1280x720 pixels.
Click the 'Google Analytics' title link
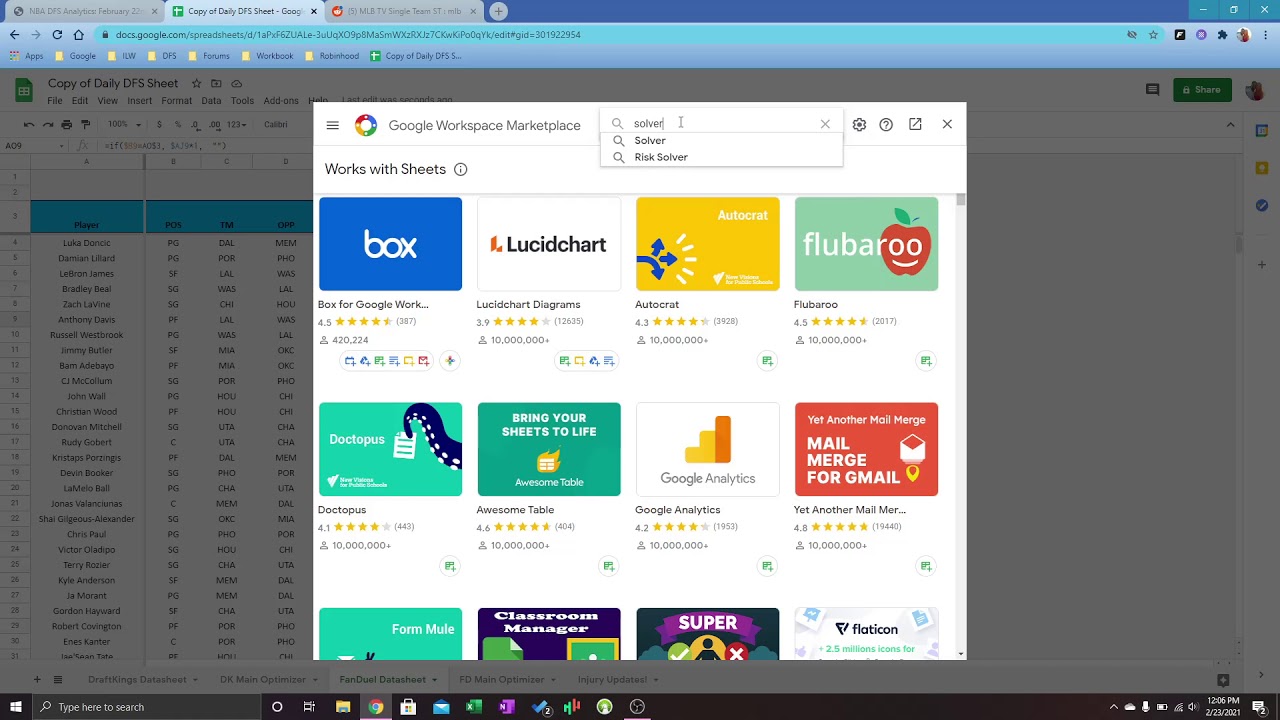[x=677, y=510]
